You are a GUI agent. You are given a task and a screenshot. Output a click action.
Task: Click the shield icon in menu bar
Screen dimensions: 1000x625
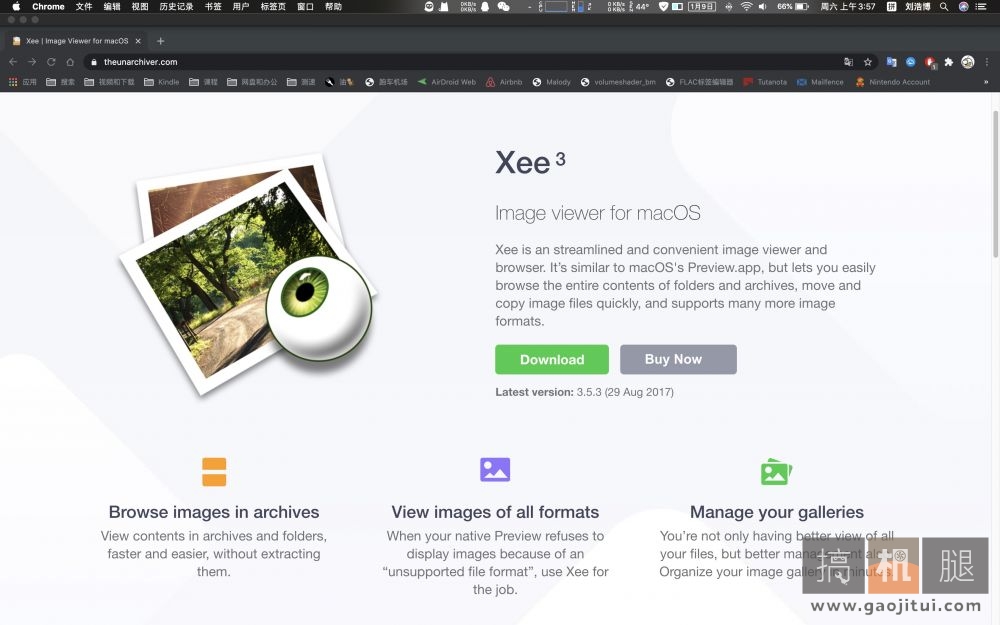click(663, 6)
